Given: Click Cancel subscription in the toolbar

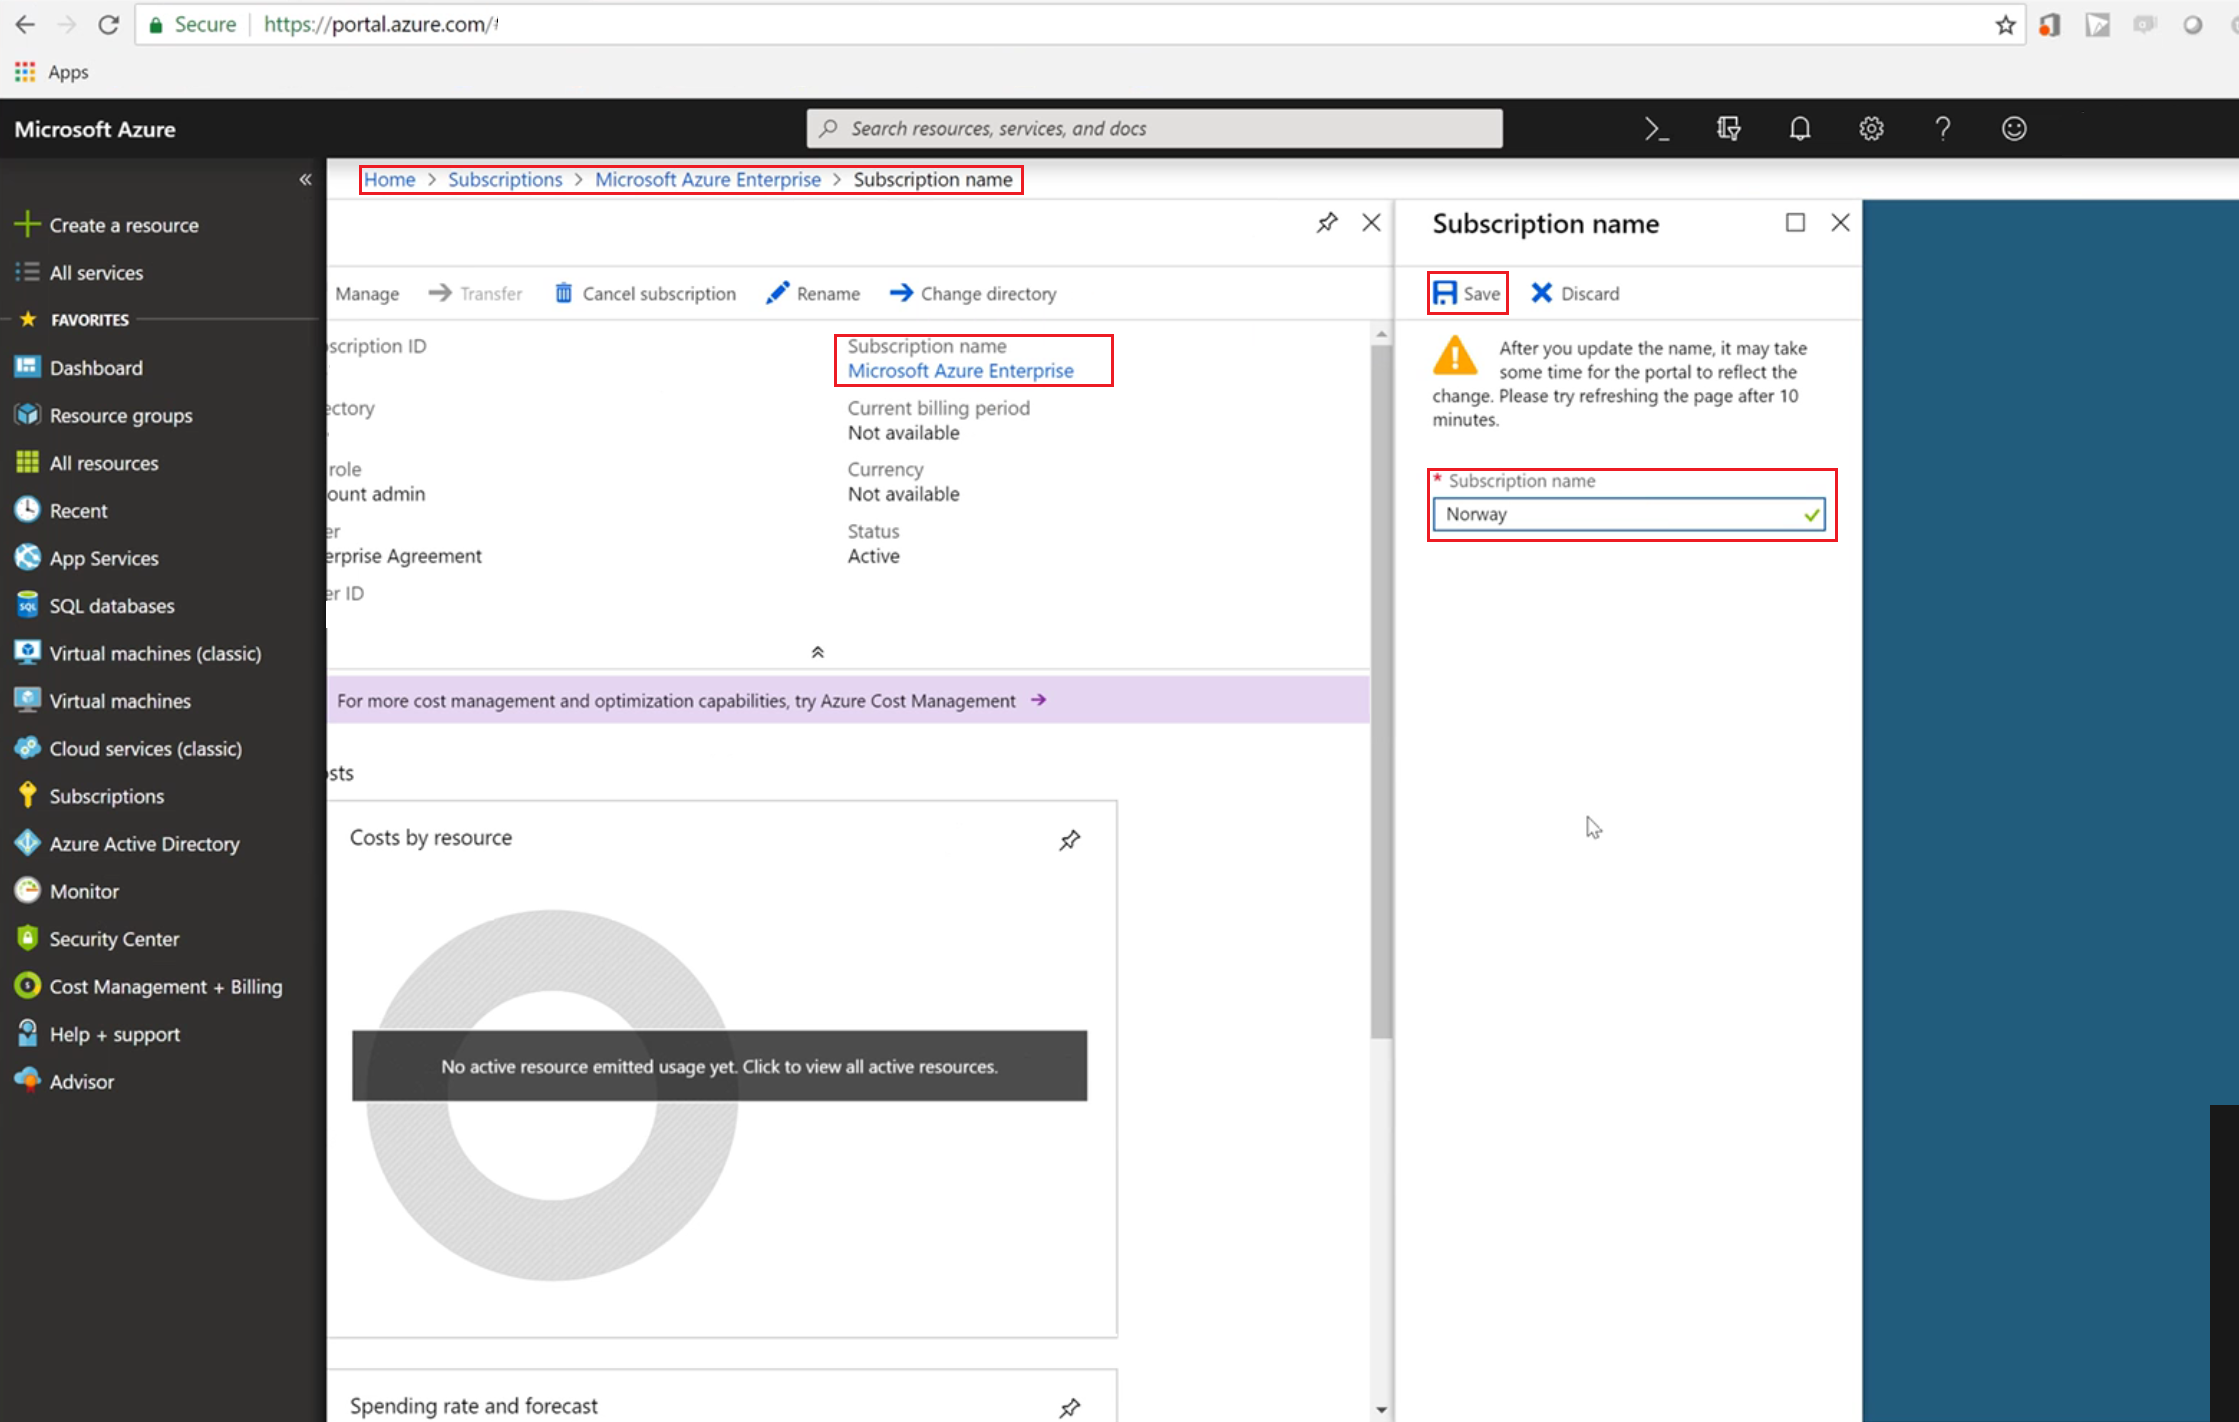Looking at the screenshot, I should click(645, 293).
